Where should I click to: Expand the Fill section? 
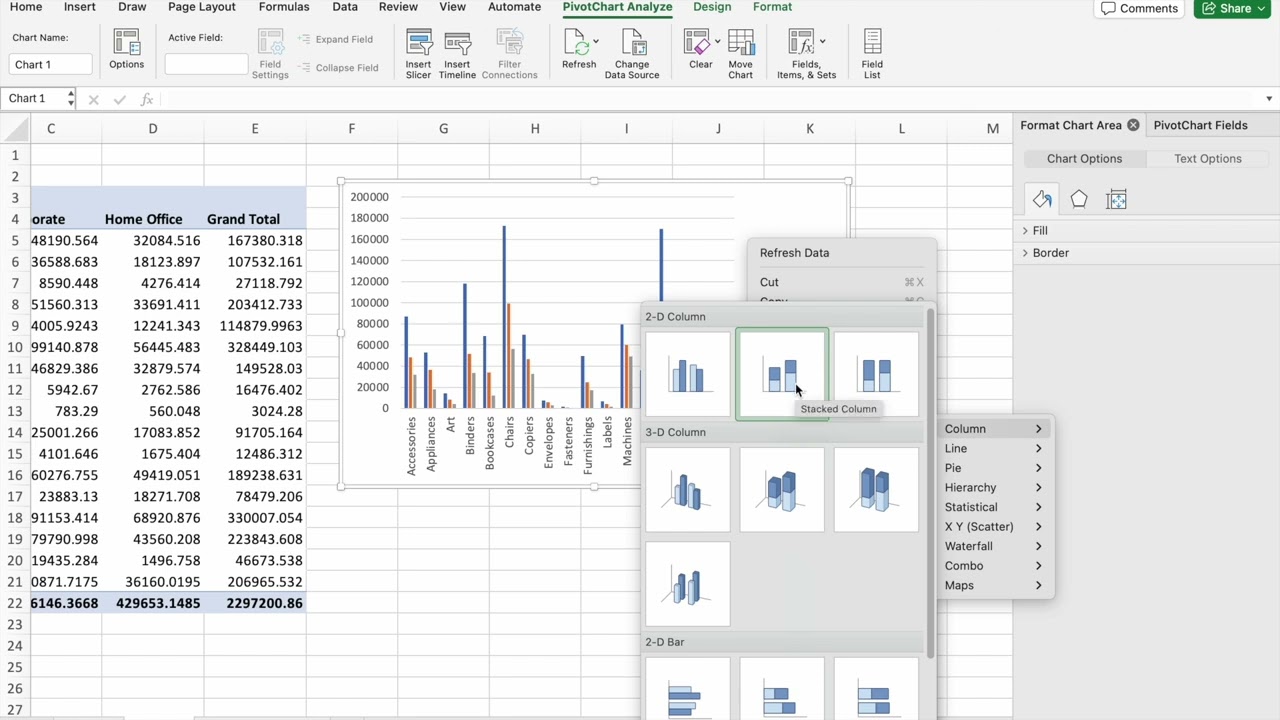1040,231
